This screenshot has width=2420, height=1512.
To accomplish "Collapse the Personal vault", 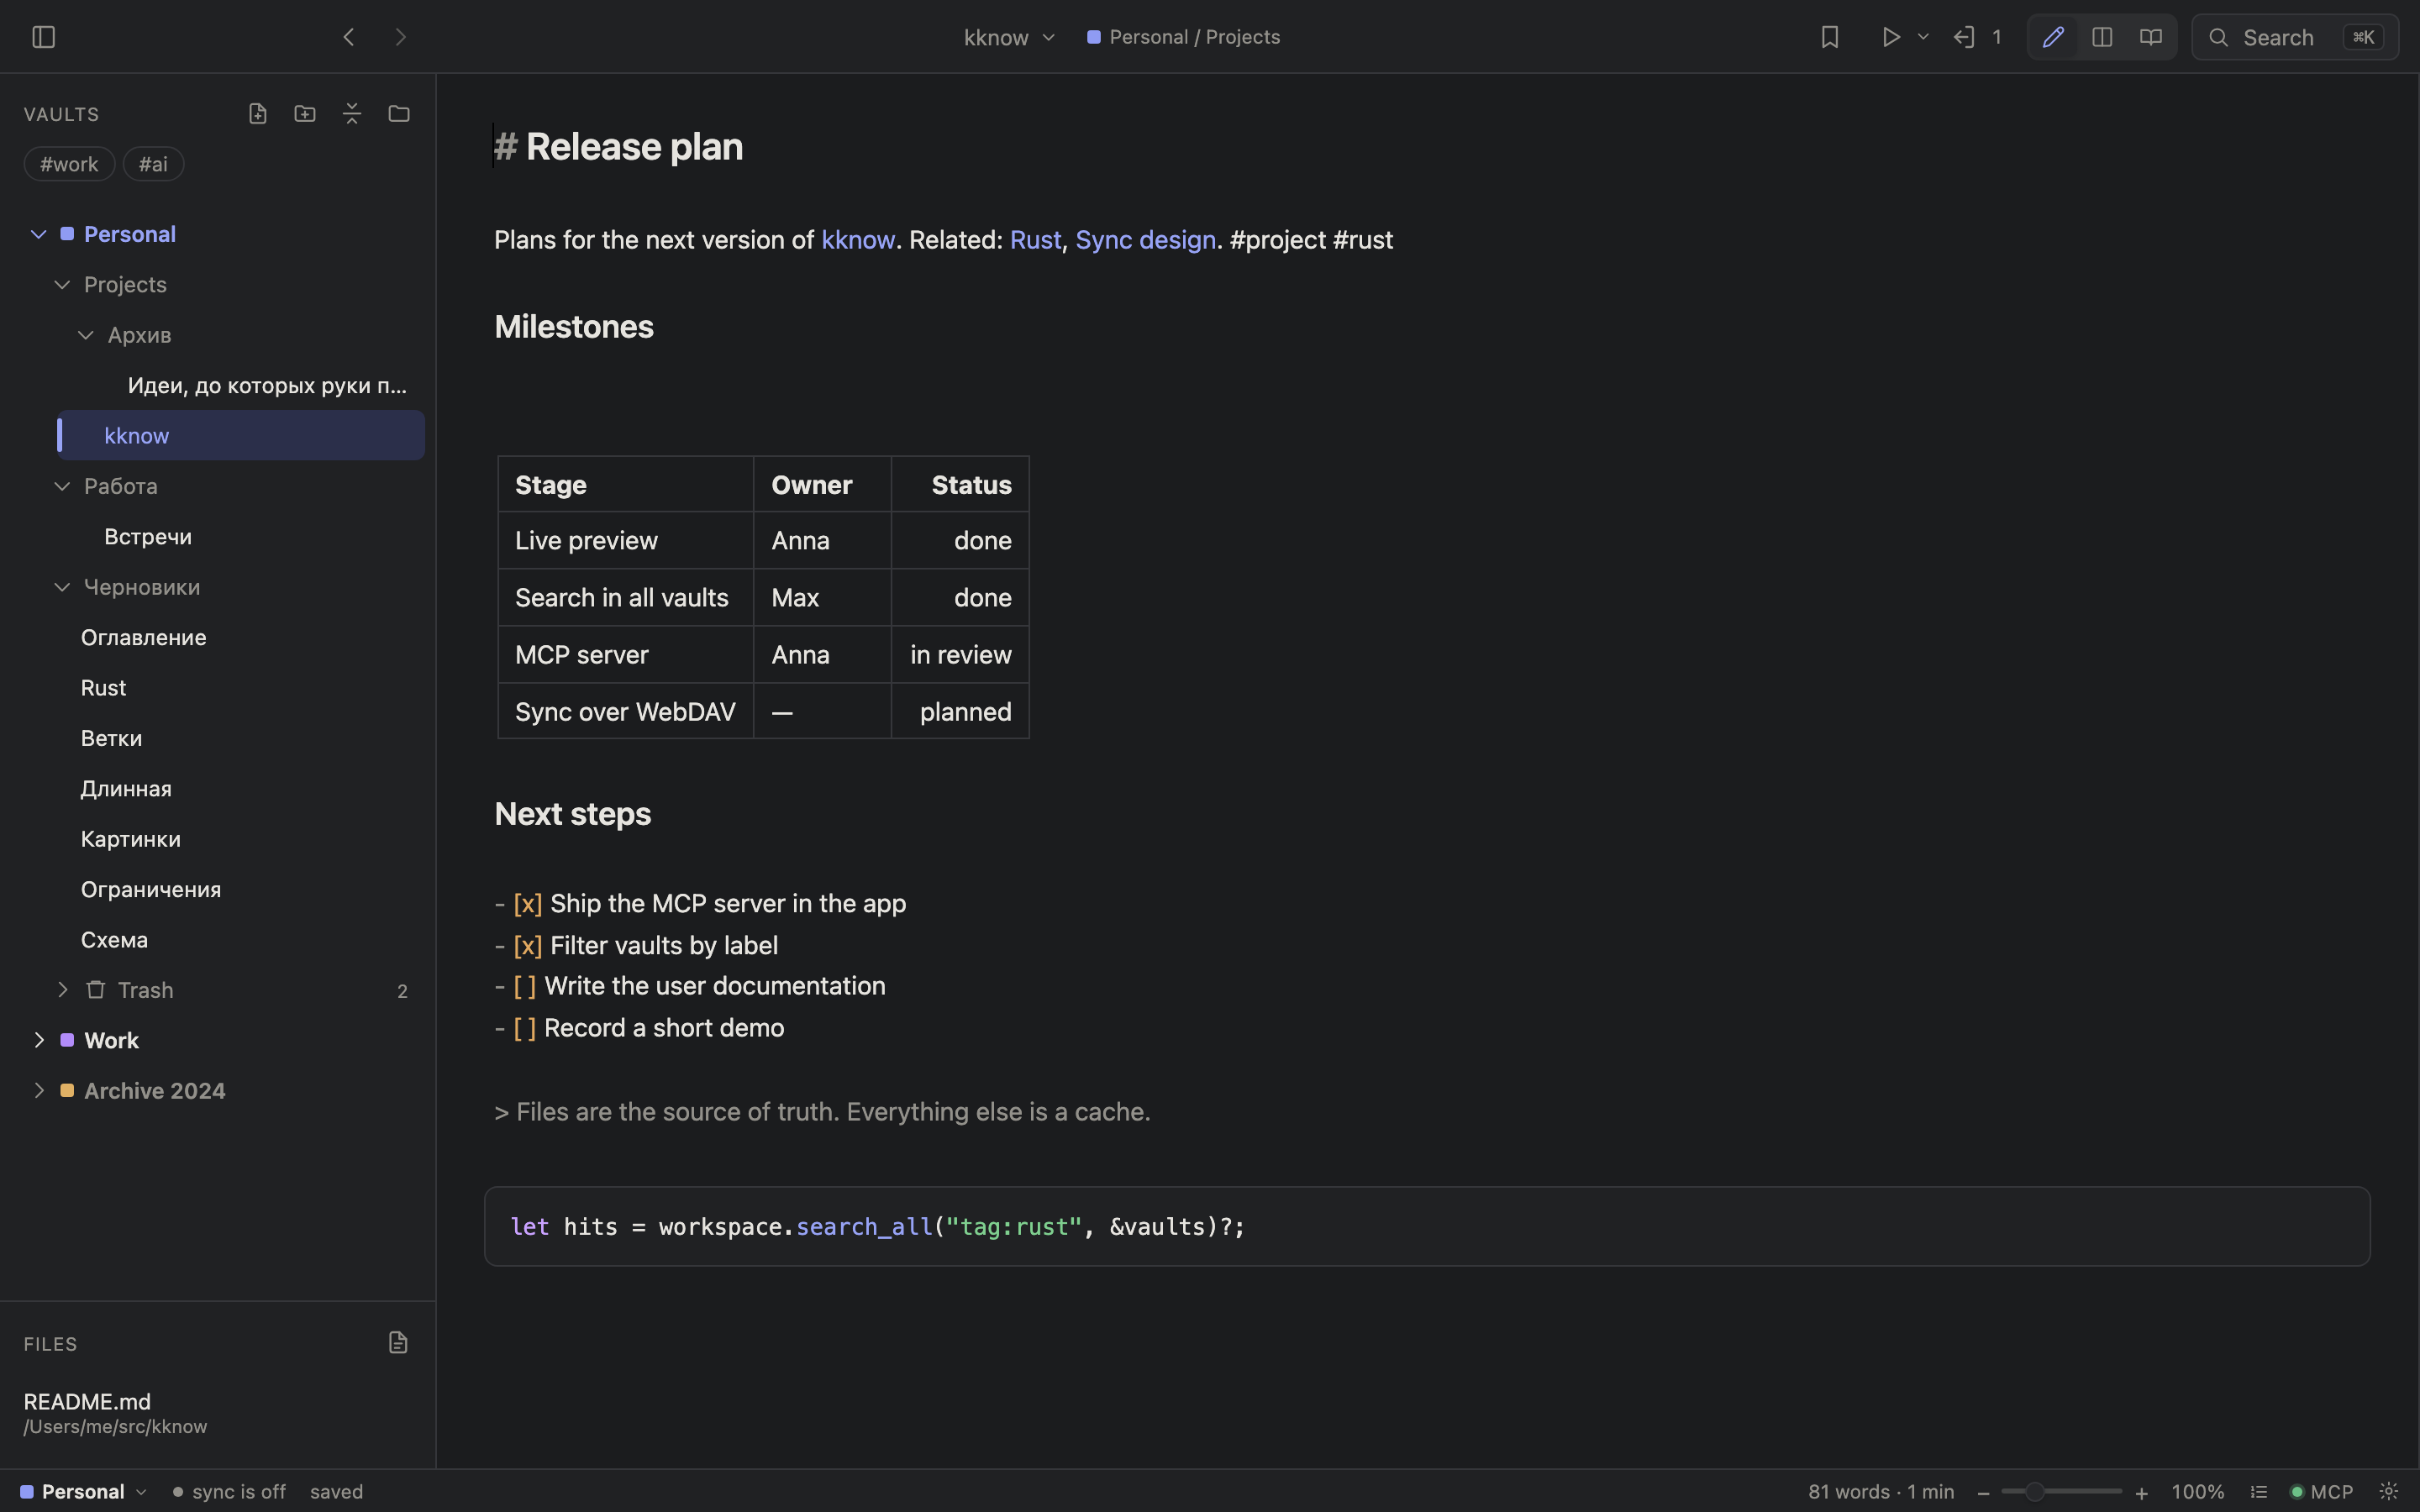I will 39,234.
